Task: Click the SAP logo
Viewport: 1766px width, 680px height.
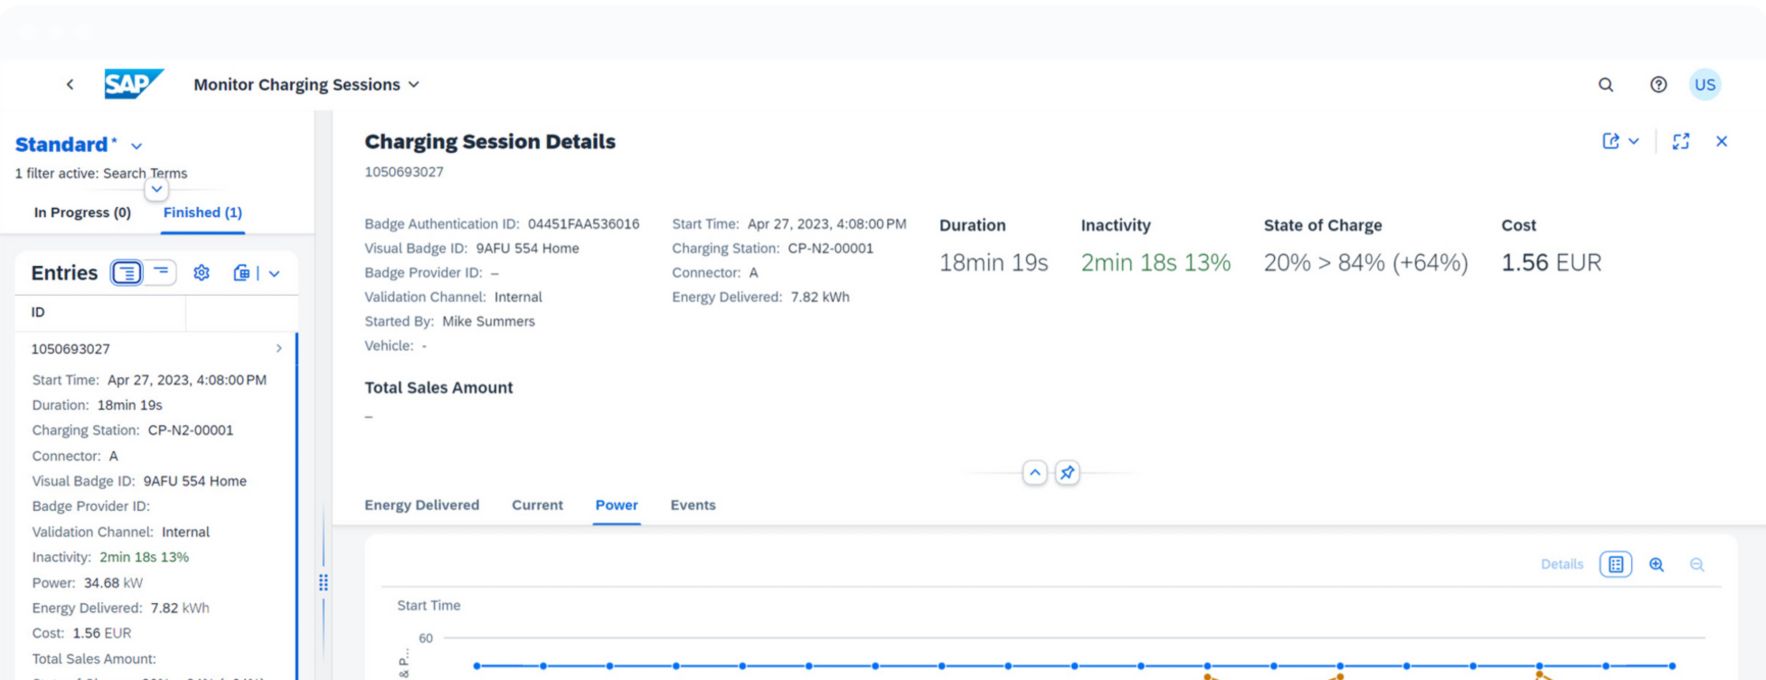Action: pos(133,84)
